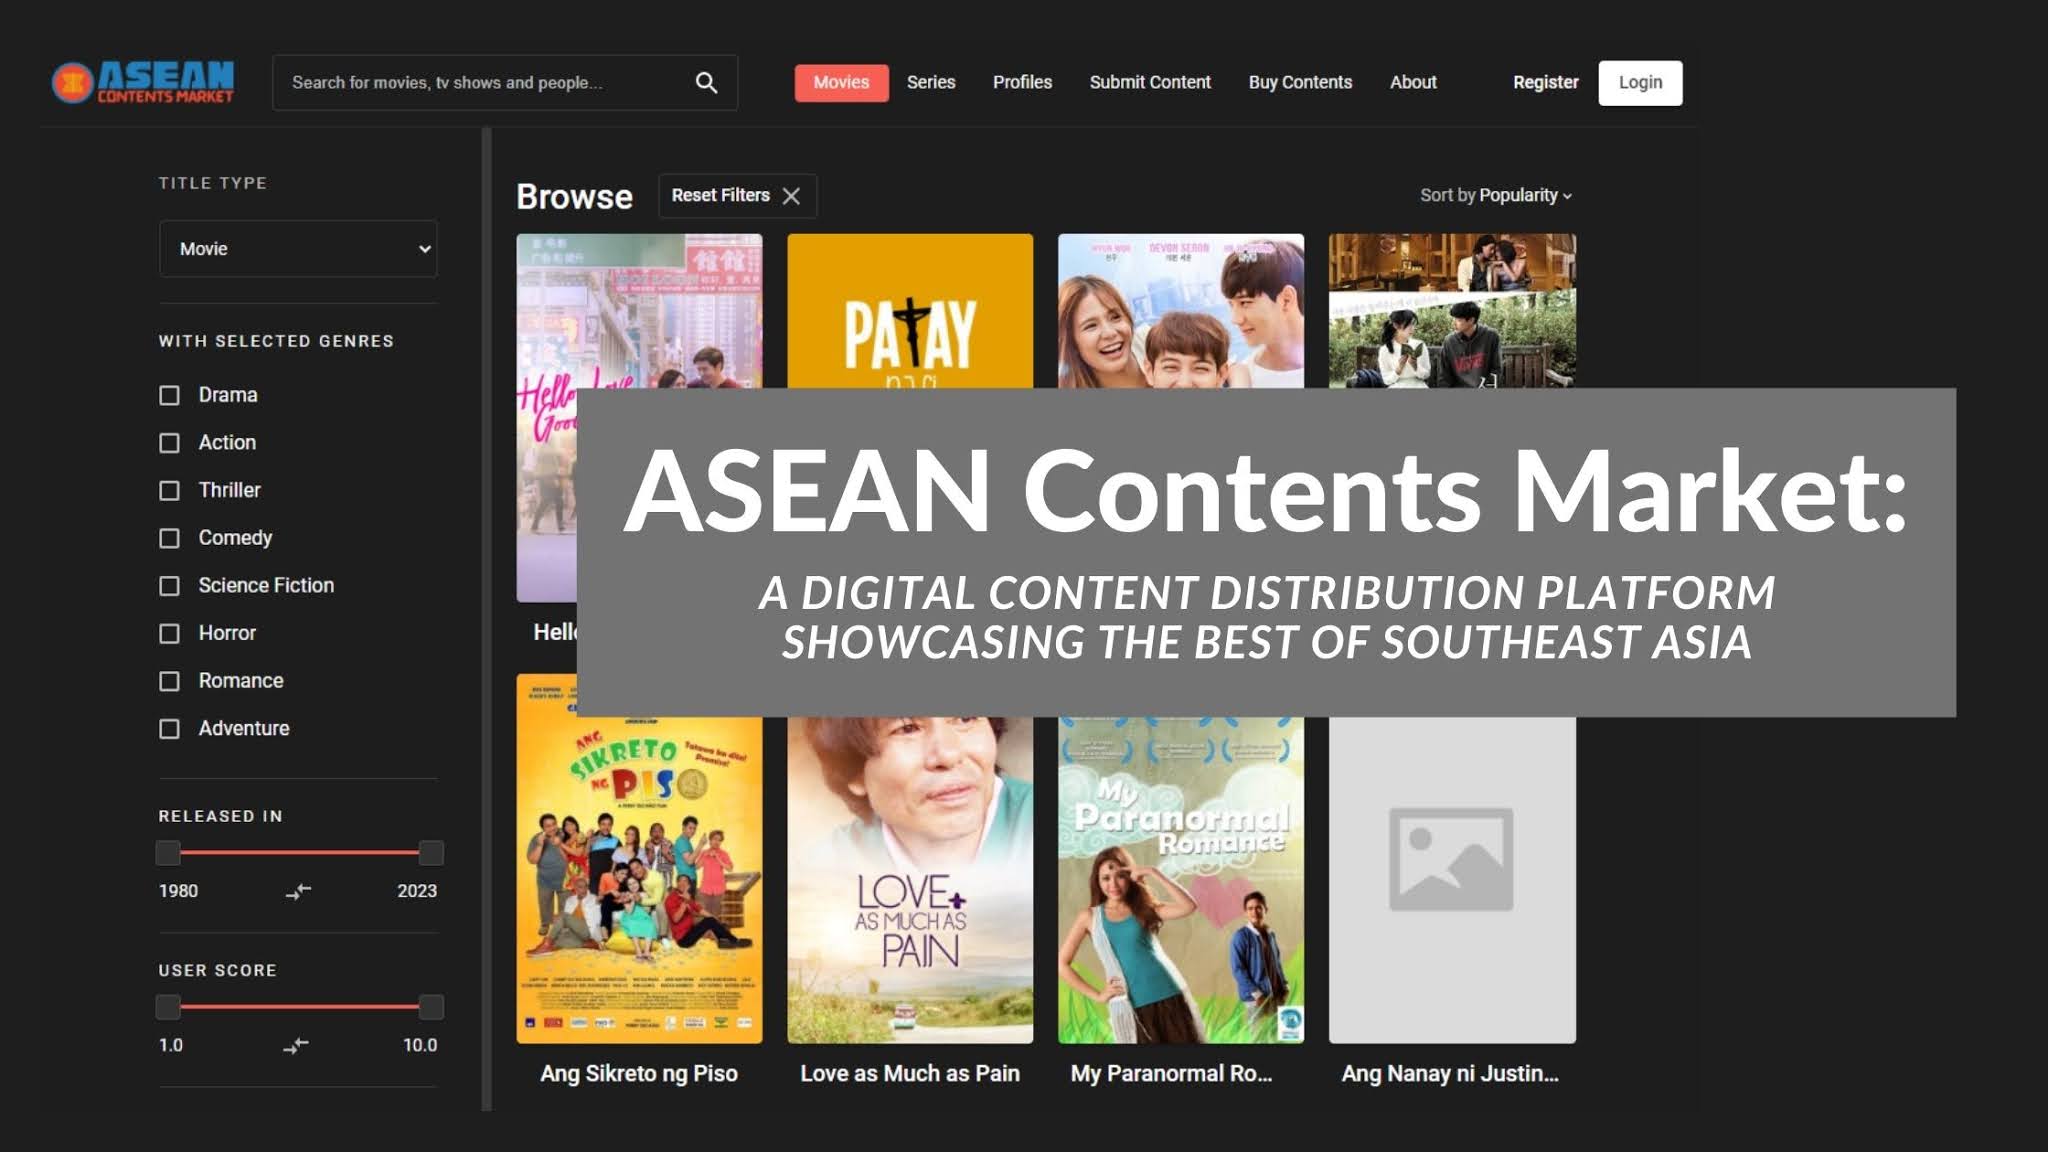
Task: Toggle the Horror genre checkbox
Action: pos(170,634)
